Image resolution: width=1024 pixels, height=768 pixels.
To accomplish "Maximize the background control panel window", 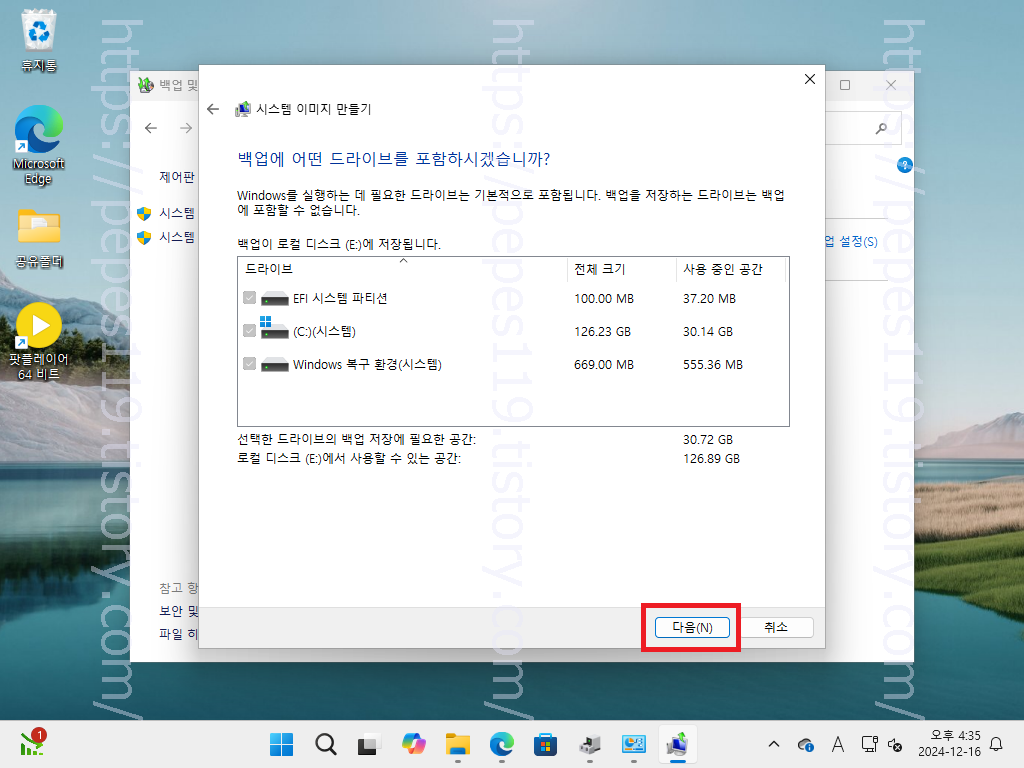I will click(x=844, y=85).
